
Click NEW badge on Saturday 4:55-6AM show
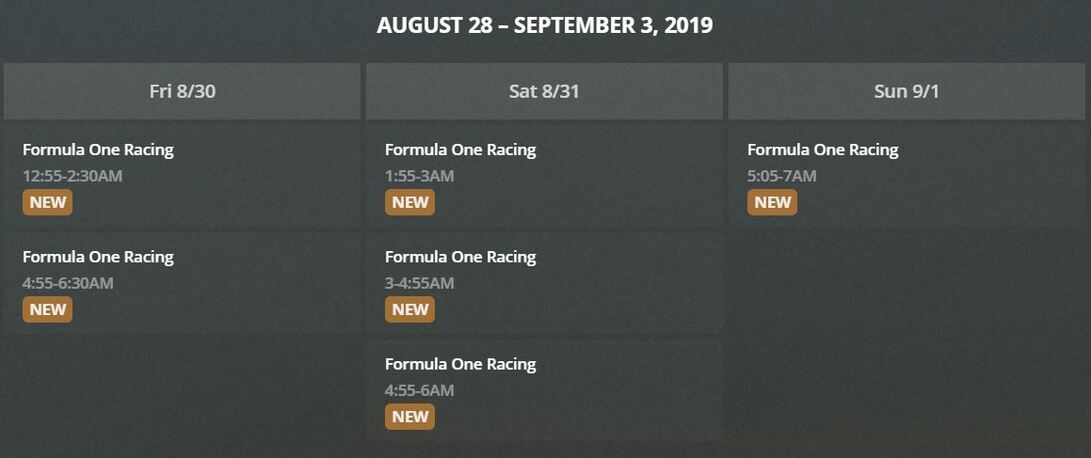[x=410, y=416]
